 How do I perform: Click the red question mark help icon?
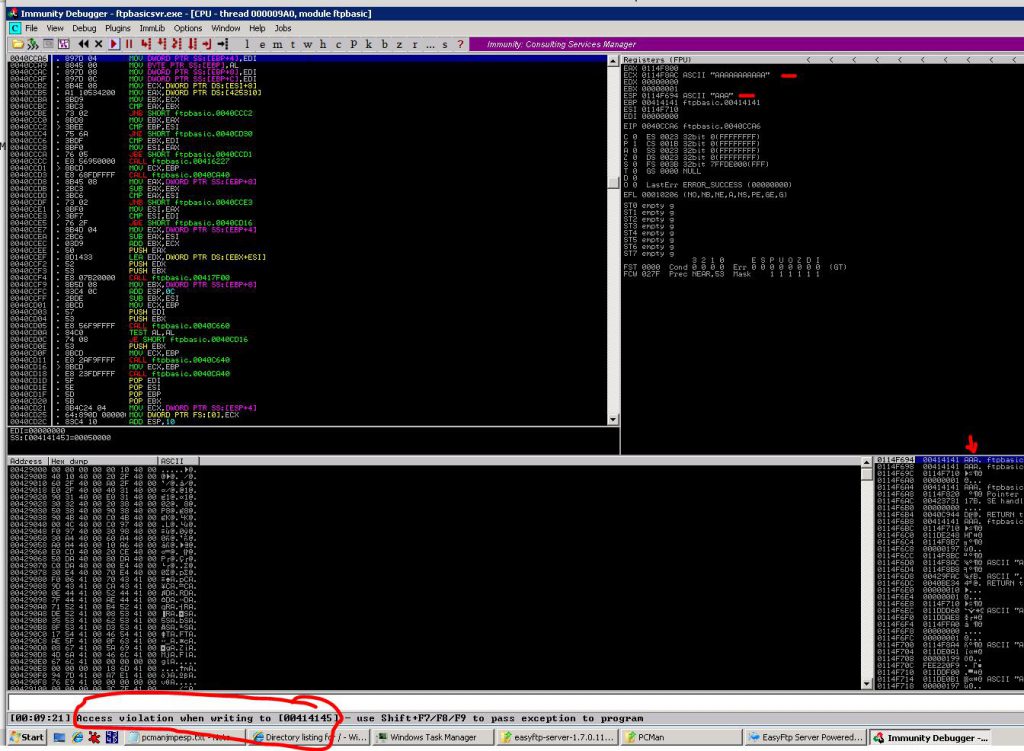pyautogui.click(x=460, y=44)
